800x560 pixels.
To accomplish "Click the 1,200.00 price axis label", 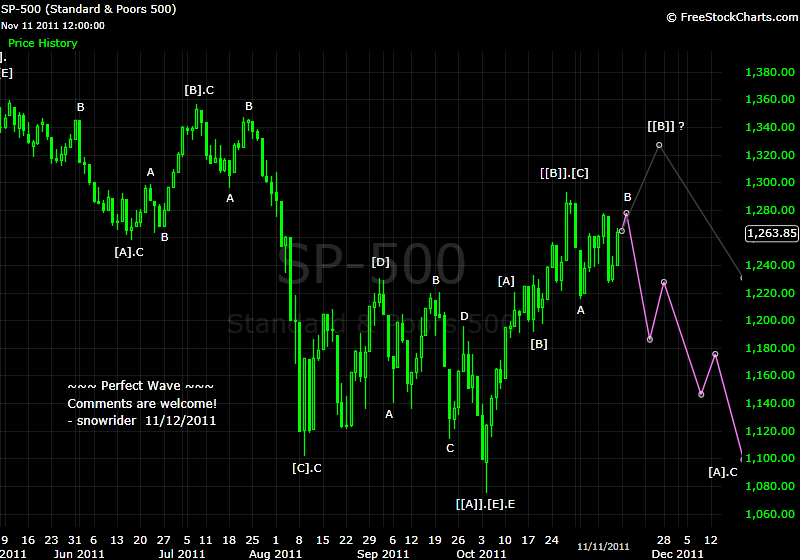I will (x=770, y=320).
